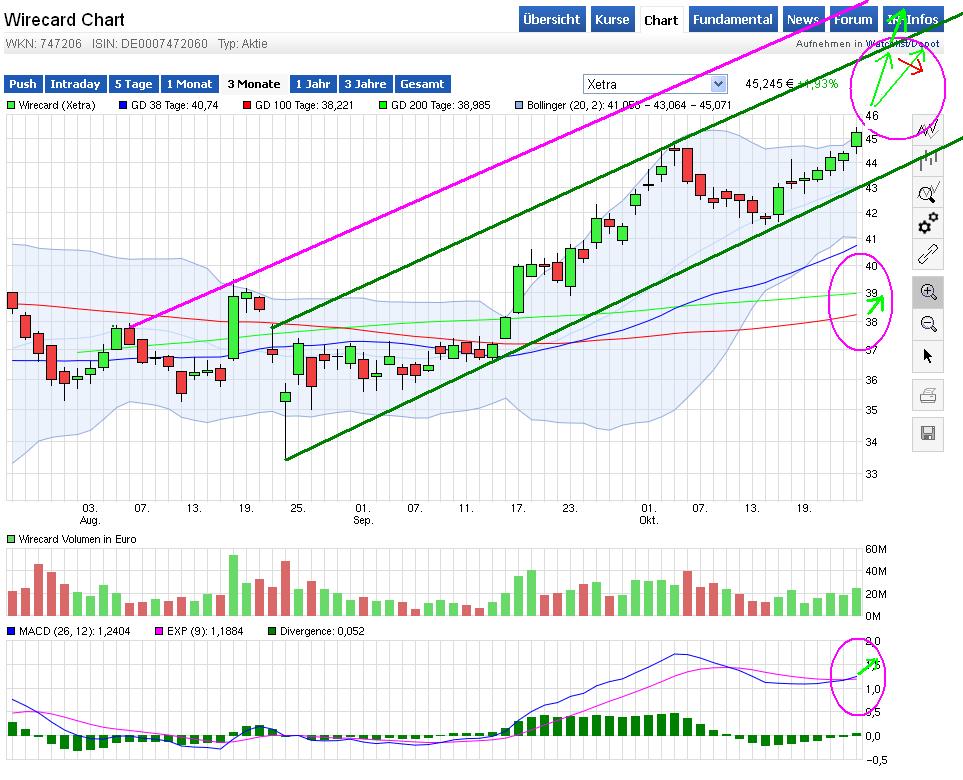Click the GD 100 Tage red legend box
This screenshot has width=963, height=780.
point(247,106)
